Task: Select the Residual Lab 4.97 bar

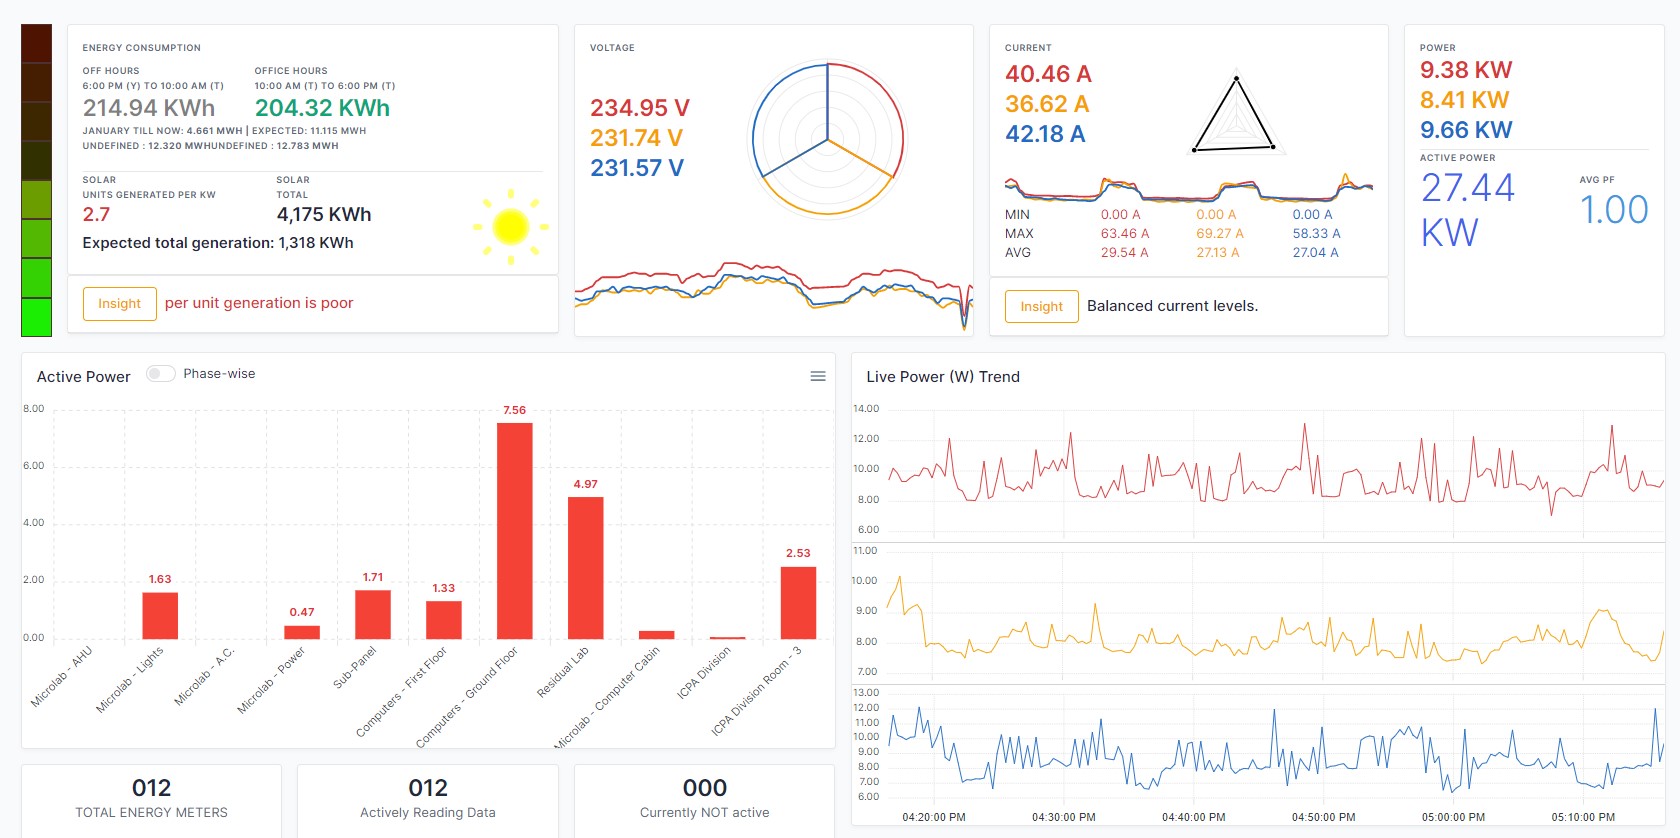Action: [586, 568]
